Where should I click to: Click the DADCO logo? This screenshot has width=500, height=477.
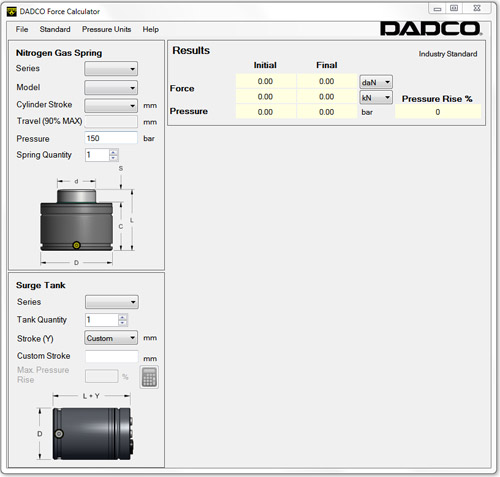click(x=431, y=29)
